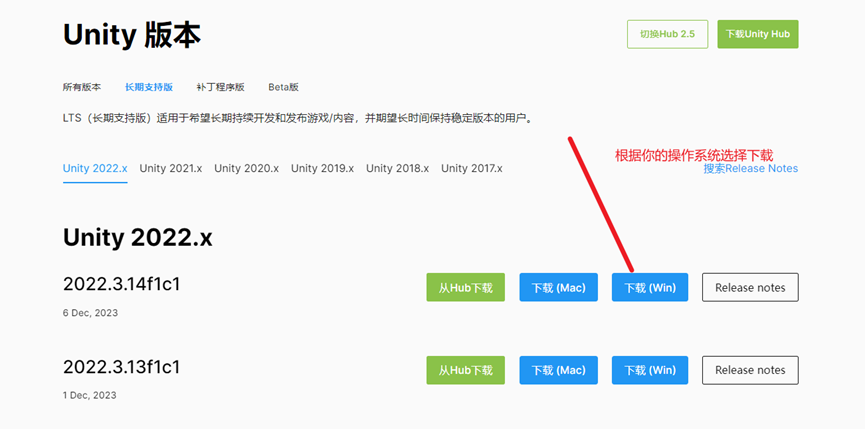Viewport: 865px width, 429px height.
Task: Choose the Unity 2019.x version tab
Action: tap(323, 168)
